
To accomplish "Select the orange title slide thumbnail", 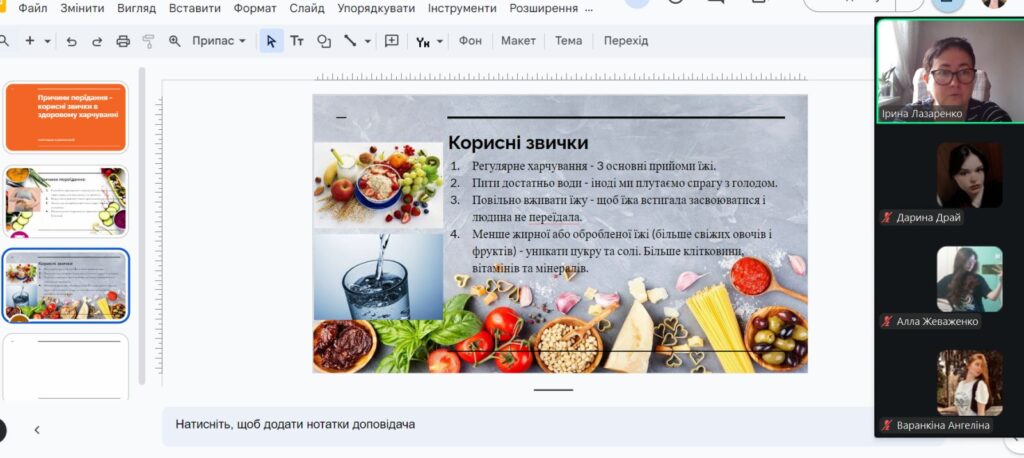I will pos(66,117).
